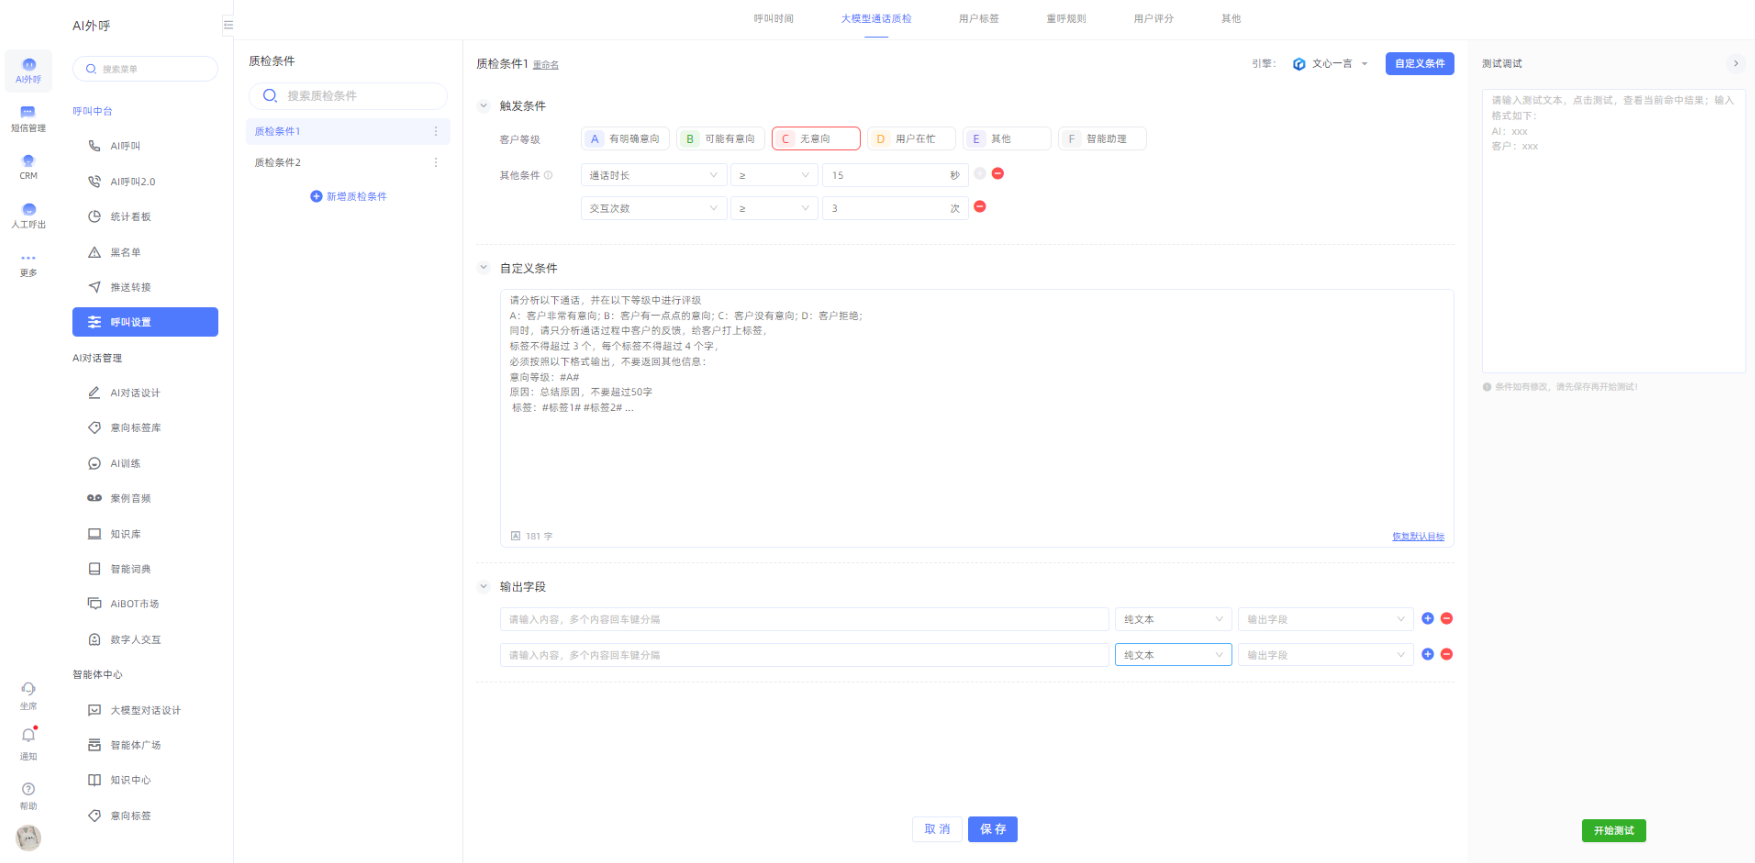The width and height of the screenshot is (1755, 863).
Task: Collapse the 自定义条件 section
Action: 484,268
